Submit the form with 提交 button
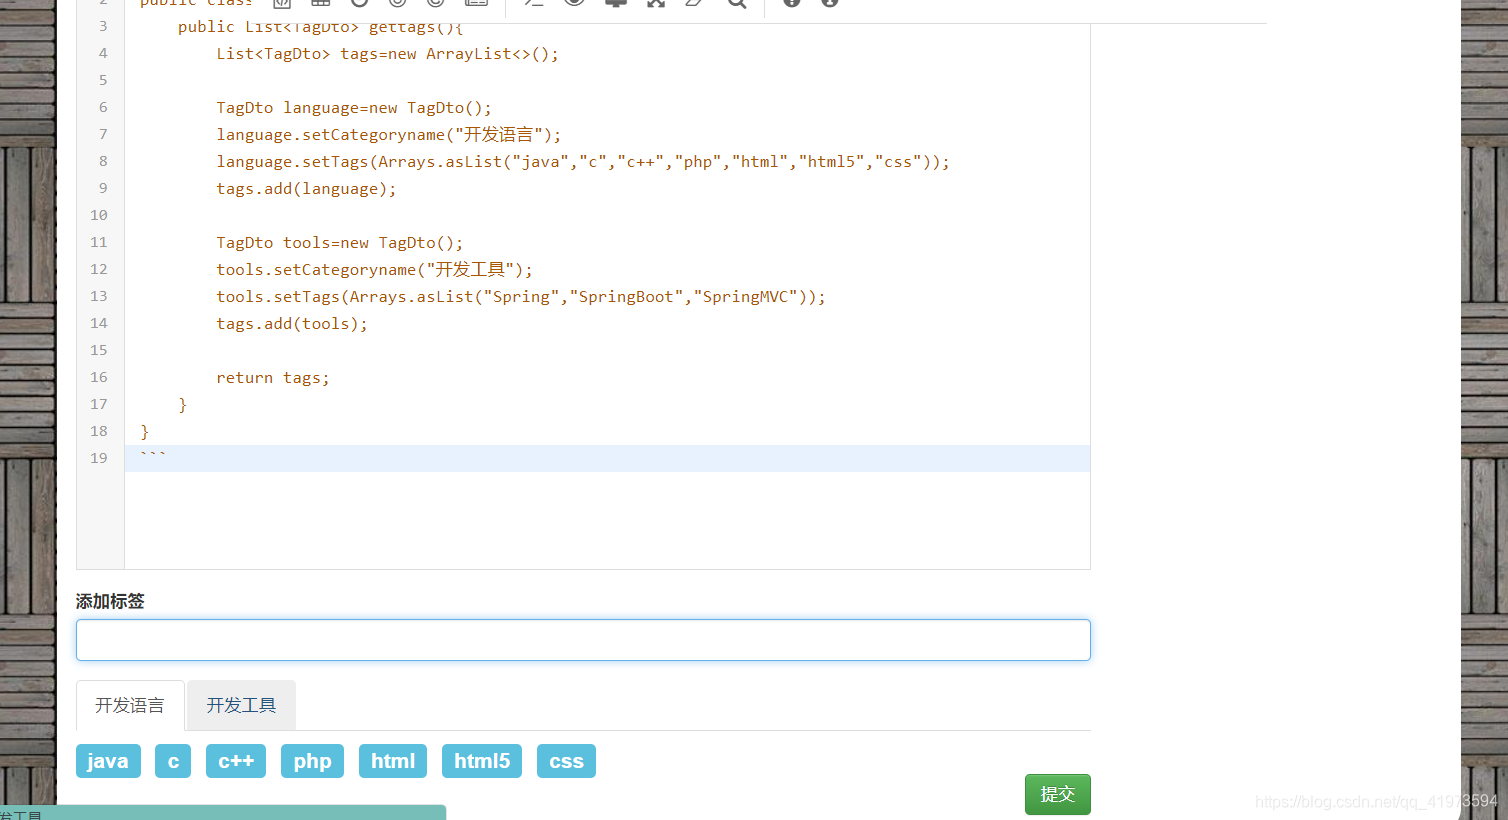This screenshot has width=1508, height=820. (x=1058, y=794)
